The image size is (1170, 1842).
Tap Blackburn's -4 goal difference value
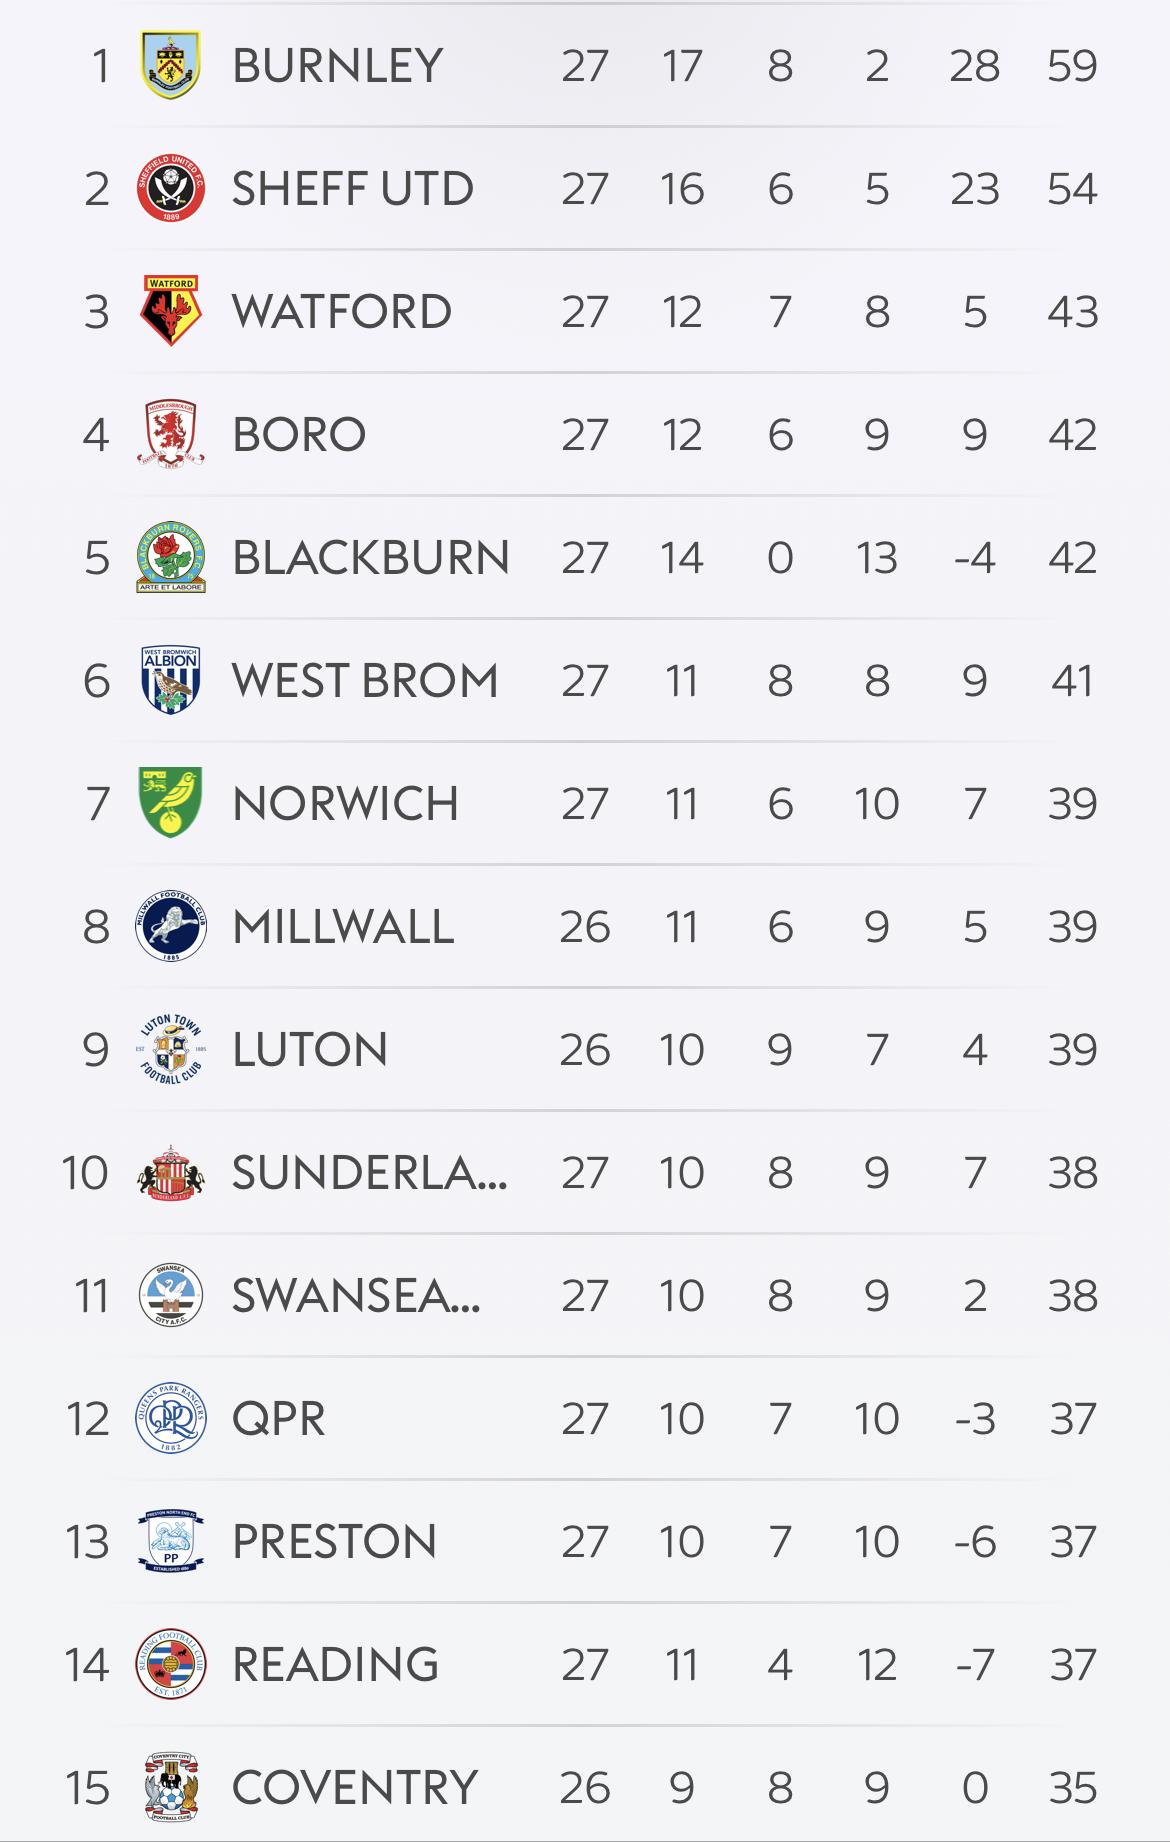pyautogui.click(x=975, y=558)
